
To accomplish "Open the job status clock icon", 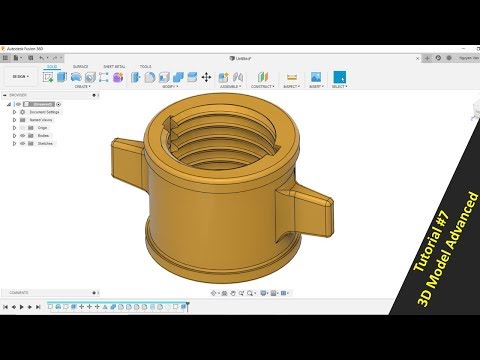I will [438, 58].
